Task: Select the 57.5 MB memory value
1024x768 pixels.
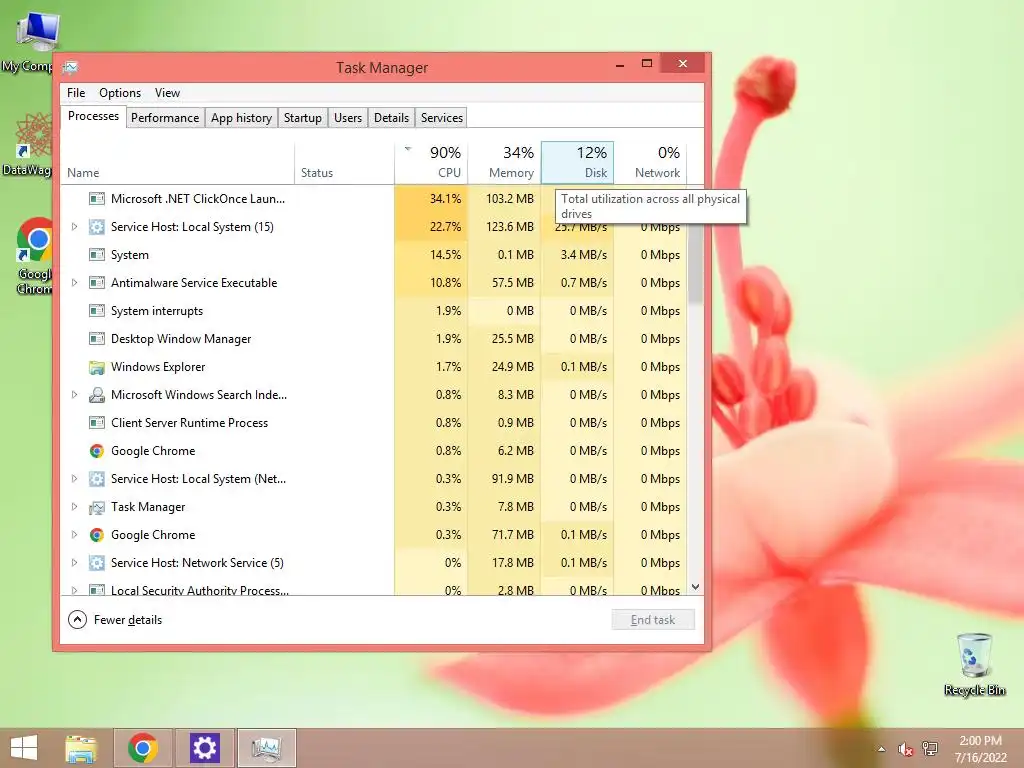Action: click(504, 283)
